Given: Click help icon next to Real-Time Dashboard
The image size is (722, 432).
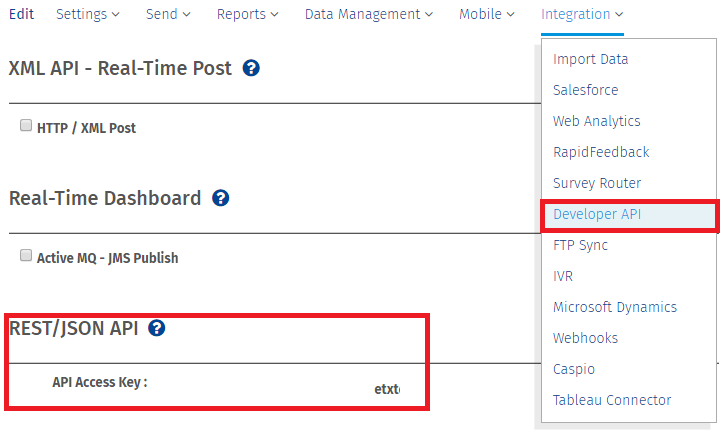Looking at the screenshot, I should 221,198.
